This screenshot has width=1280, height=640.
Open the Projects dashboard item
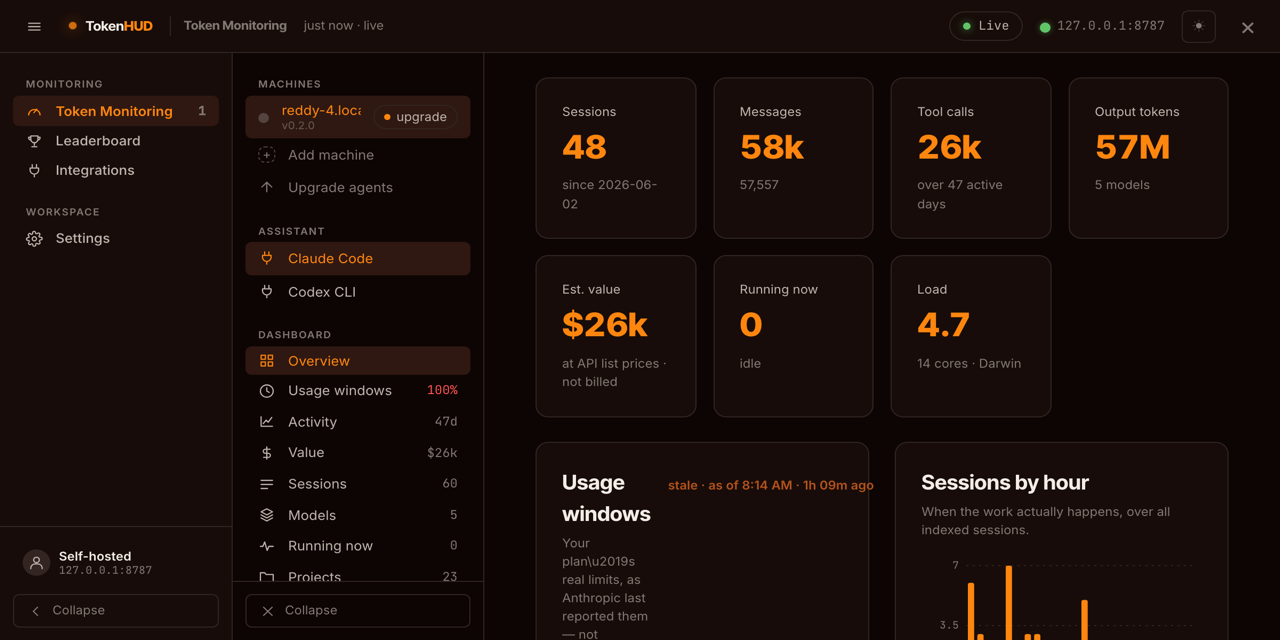pos(357,574)
